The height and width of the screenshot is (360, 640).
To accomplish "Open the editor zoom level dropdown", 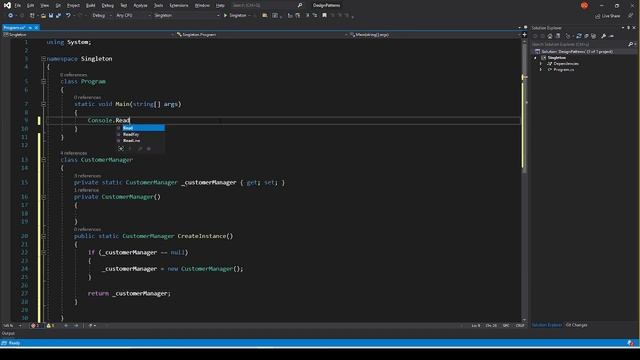I will pos(12,326).
